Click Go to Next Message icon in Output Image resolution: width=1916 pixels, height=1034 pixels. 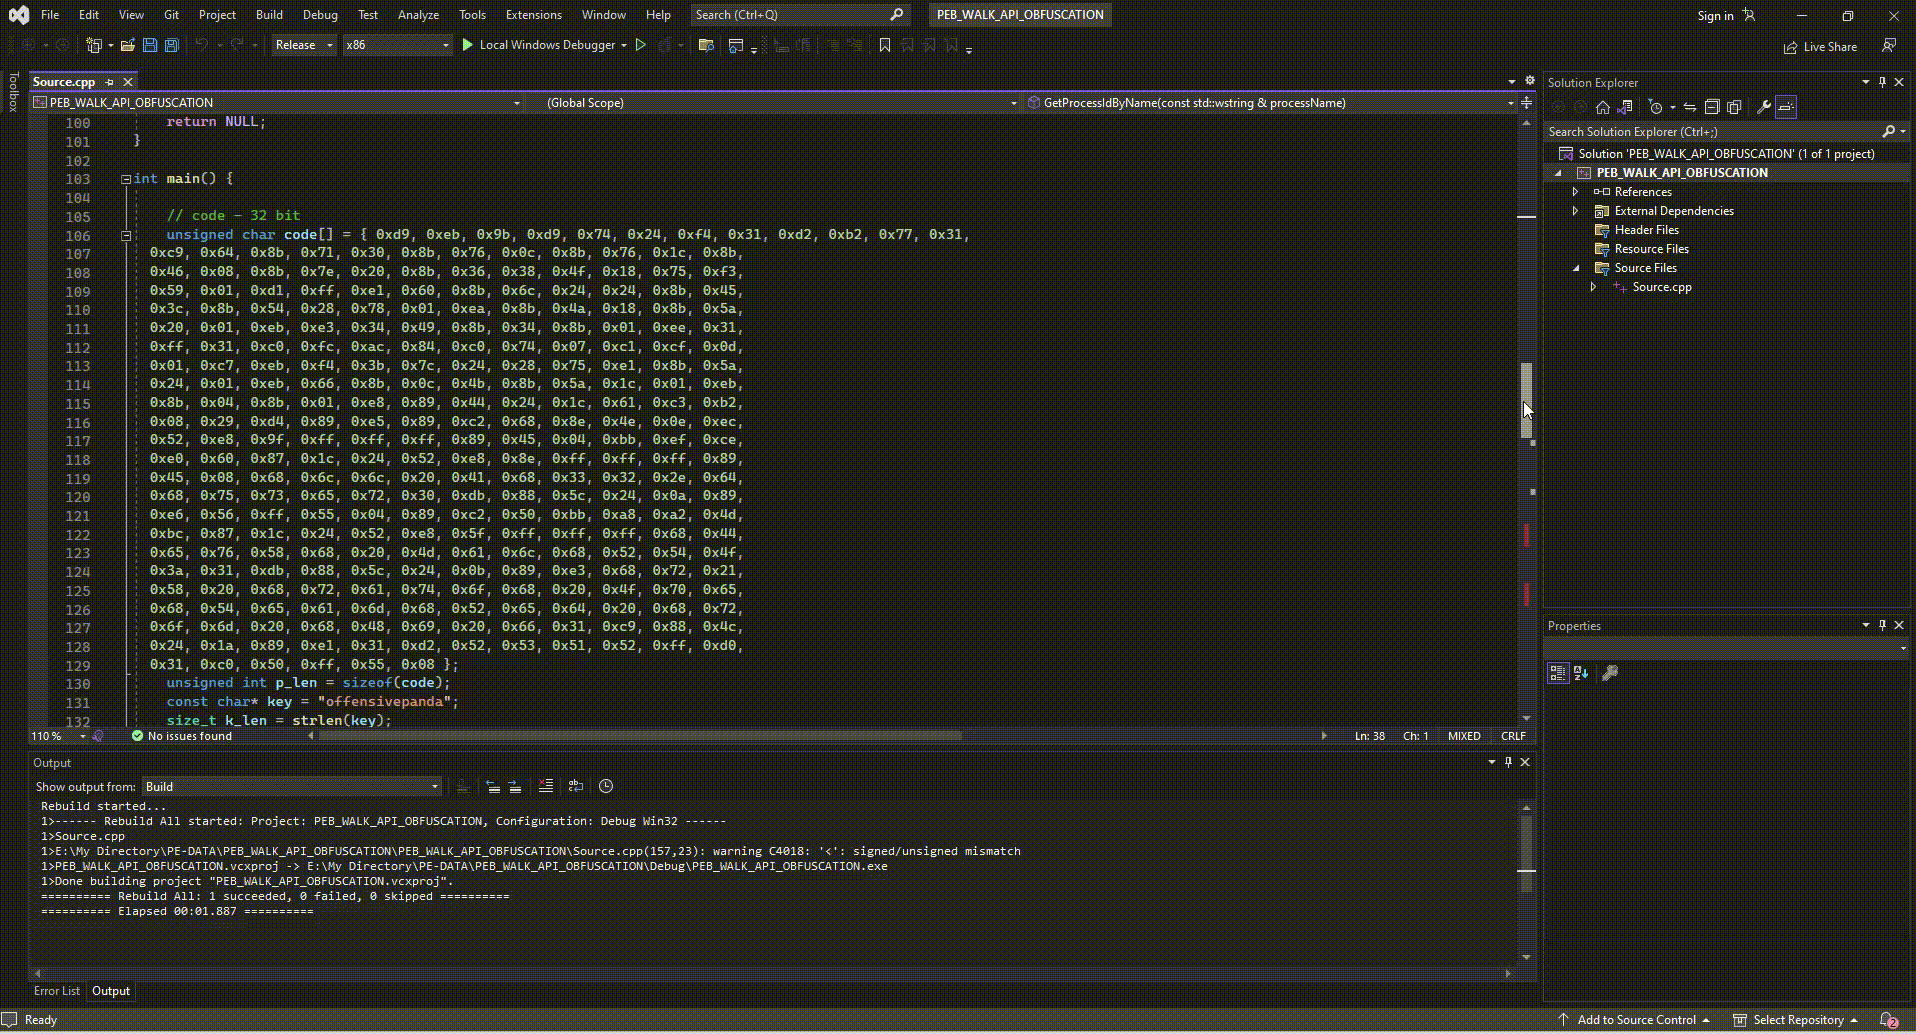[515, 787]
